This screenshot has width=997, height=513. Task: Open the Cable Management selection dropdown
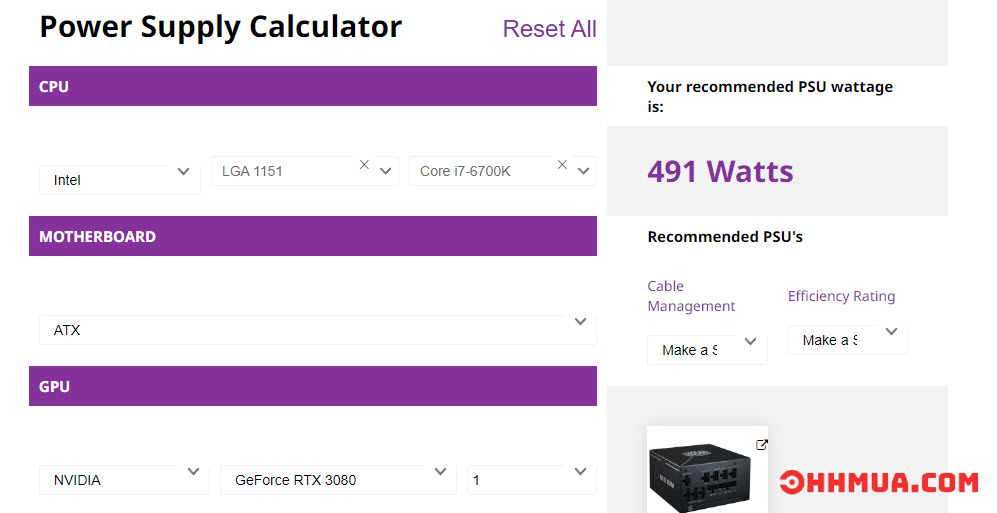click(x=707, y=350)
